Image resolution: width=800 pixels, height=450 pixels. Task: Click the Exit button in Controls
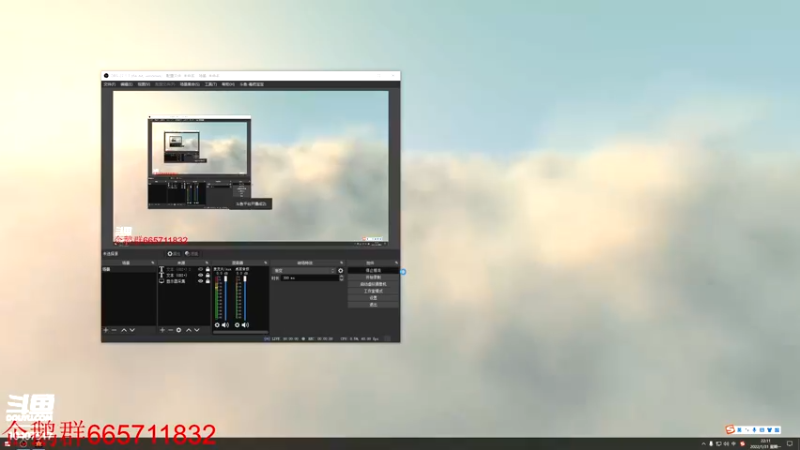(373, 305)
